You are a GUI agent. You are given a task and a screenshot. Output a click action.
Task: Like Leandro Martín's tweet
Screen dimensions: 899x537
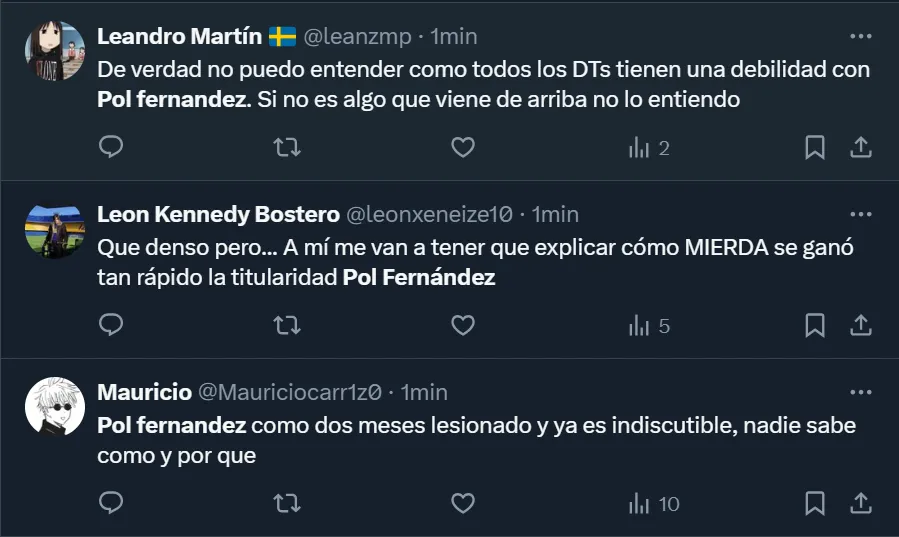point(462,148)
